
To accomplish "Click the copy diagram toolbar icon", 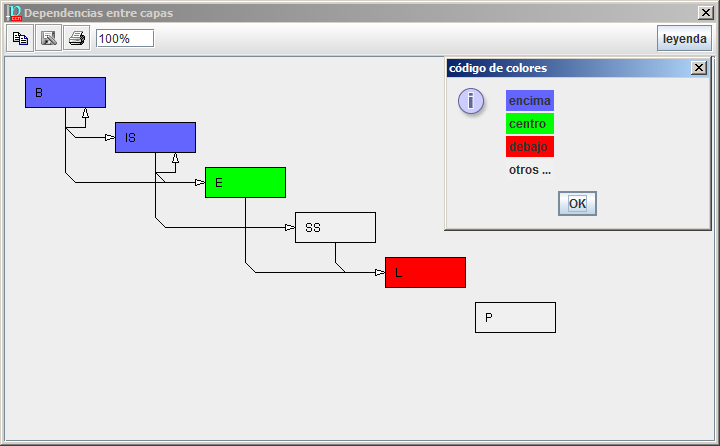I will tap(20, 38).
